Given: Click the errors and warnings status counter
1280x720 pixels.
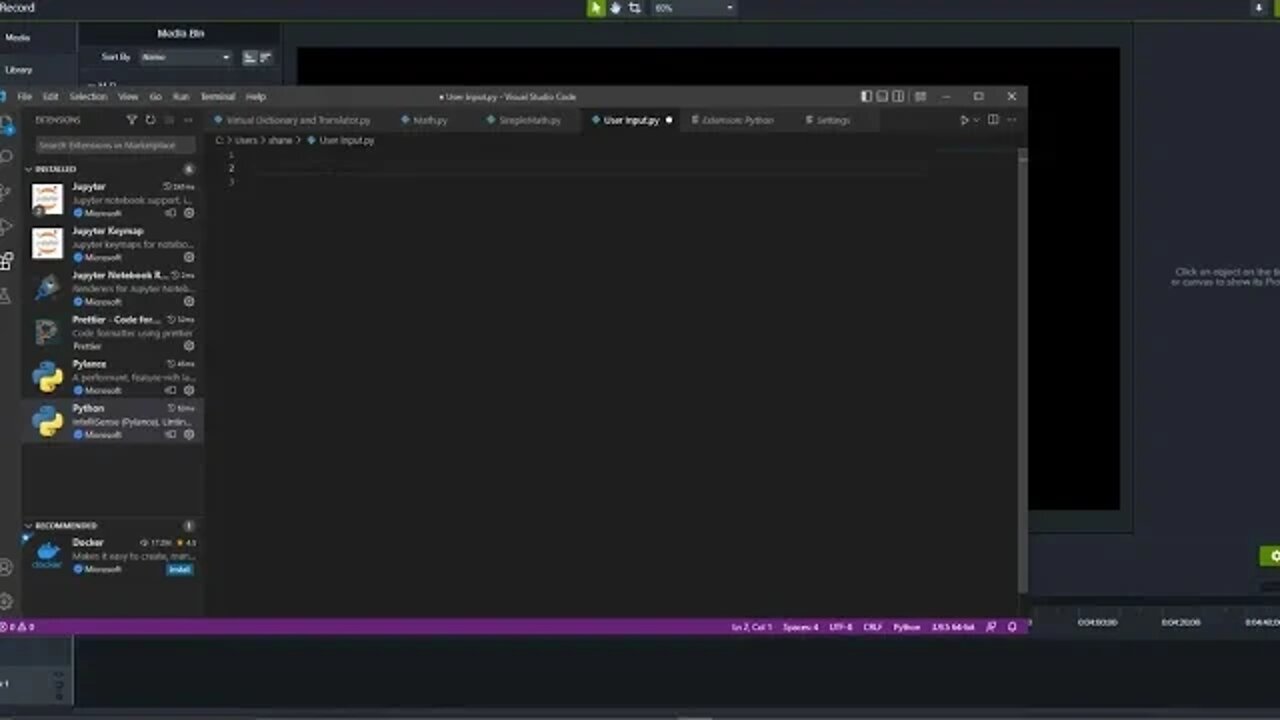Looking at the screenshot, I should (x=18, y=627).
